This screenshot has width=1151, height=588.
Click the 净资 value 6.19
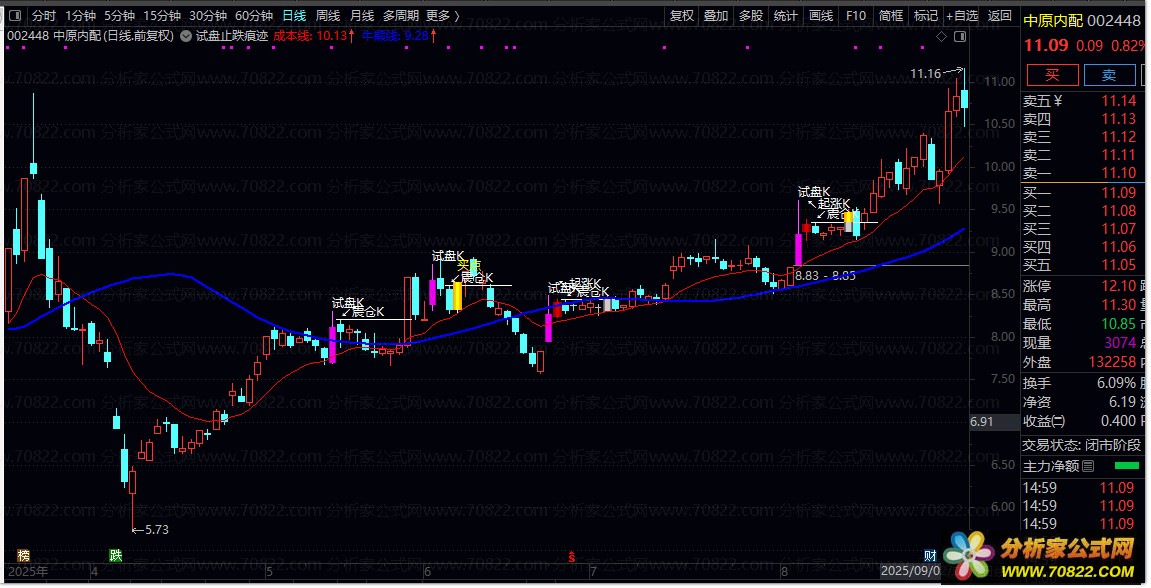pos(1122,402)
